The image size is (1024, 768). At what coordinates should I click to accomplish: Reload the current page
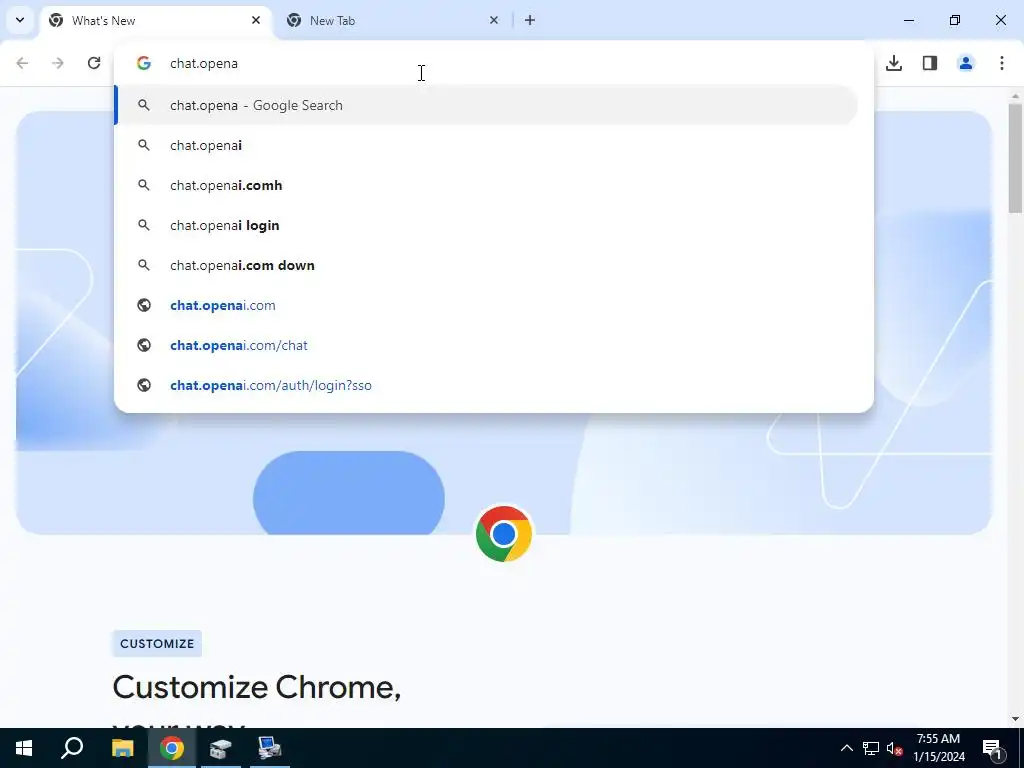[94, 63]
